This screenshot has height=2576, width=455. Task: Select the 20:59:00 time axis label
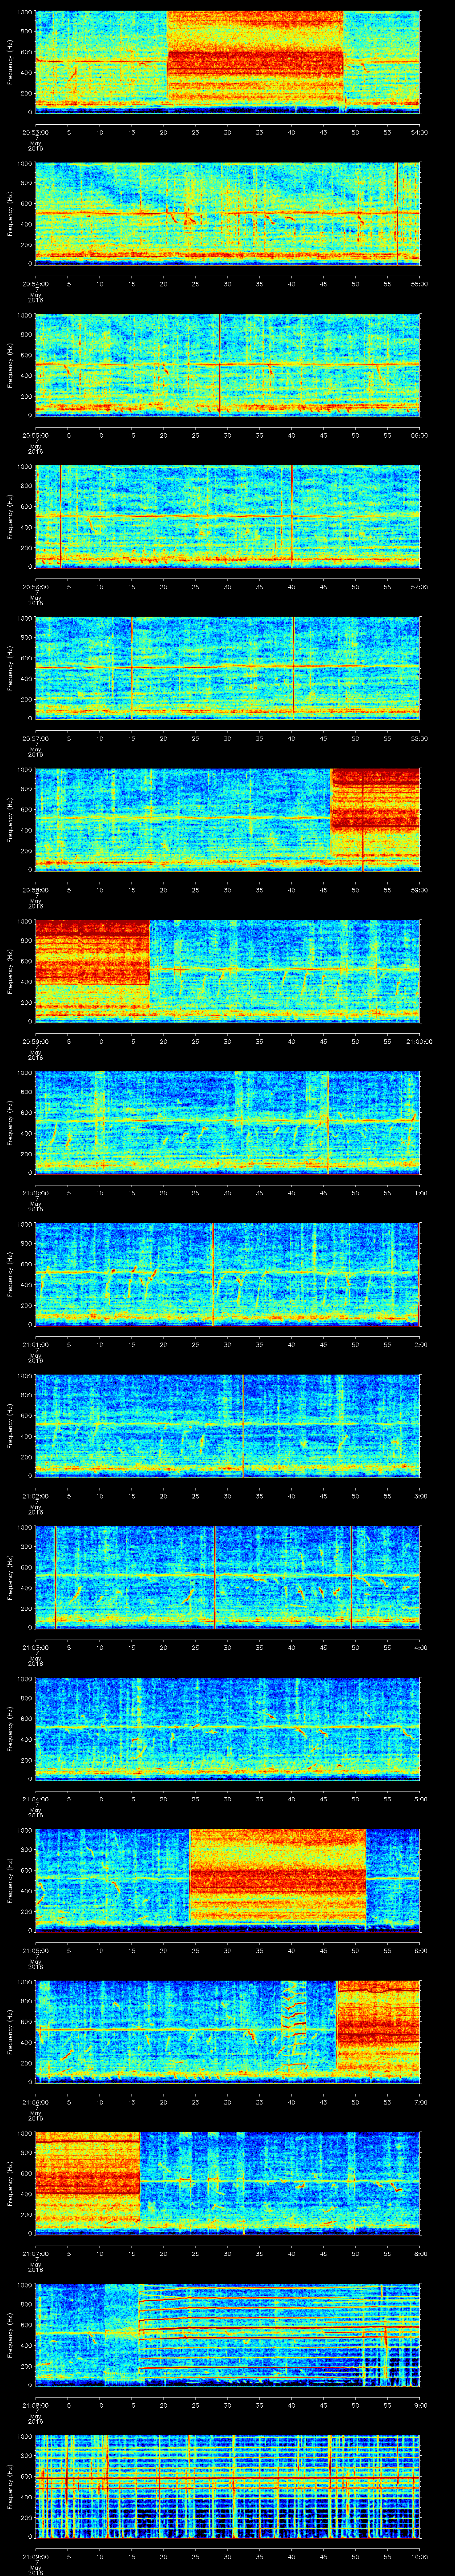tap(35, 1041)
